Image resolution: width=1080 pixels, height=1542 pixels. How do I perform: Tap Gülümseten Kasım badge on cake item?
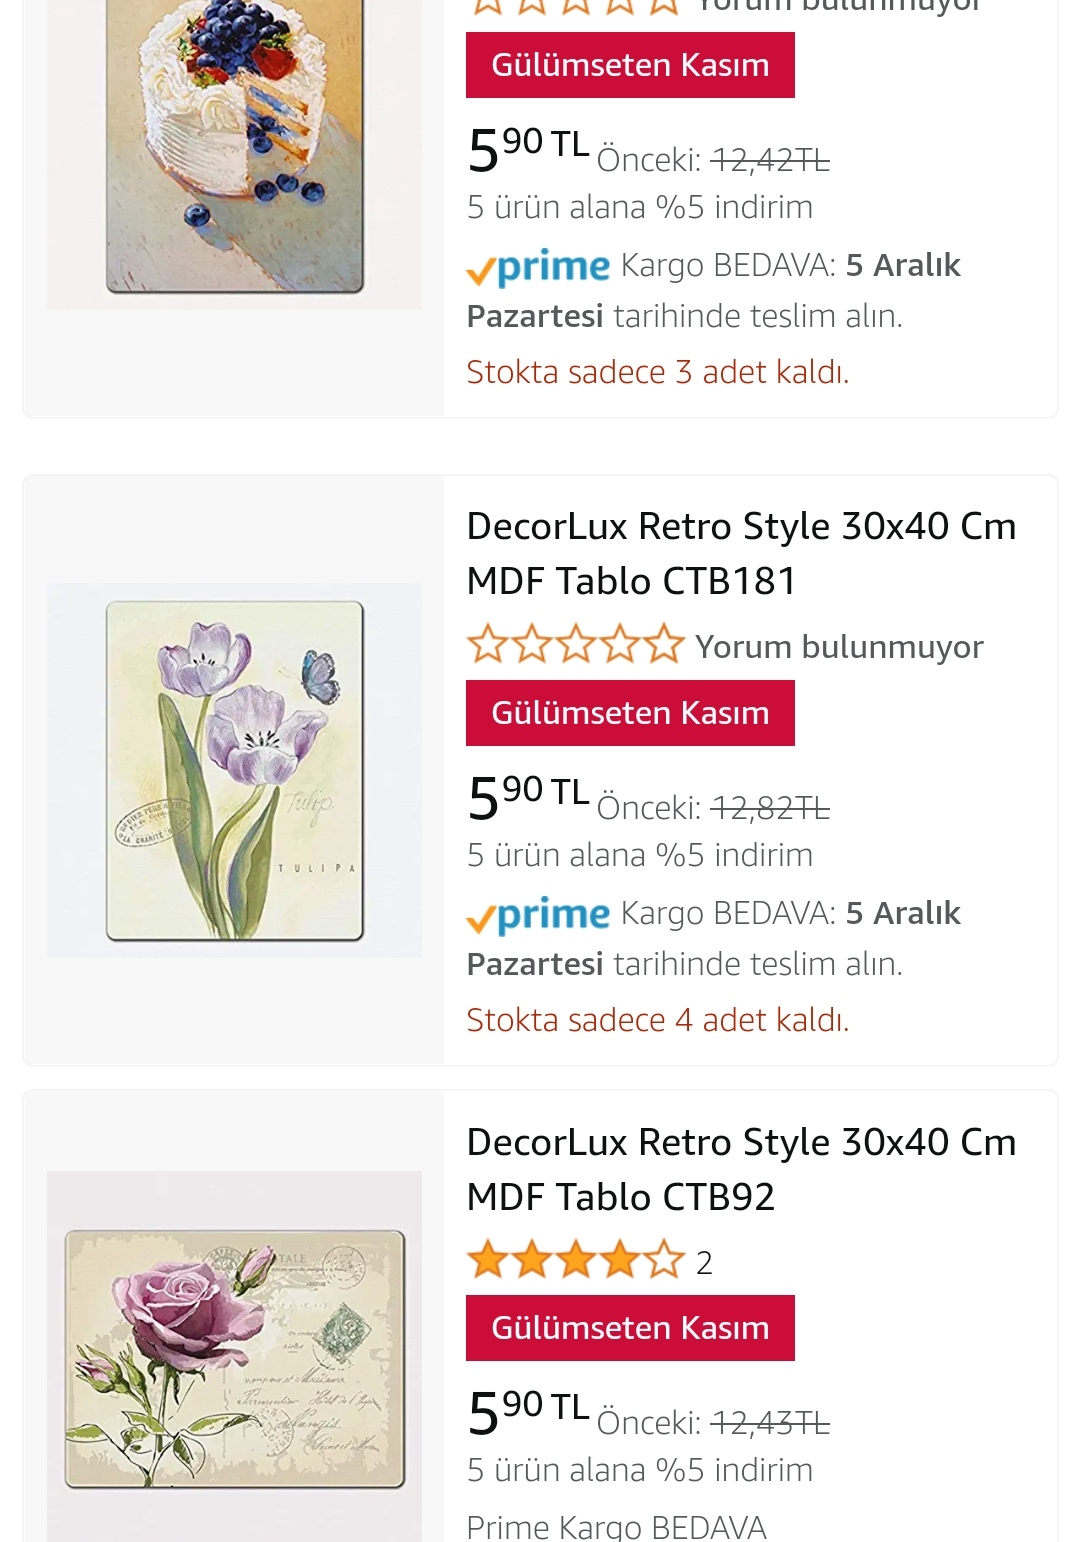point(630,65)
